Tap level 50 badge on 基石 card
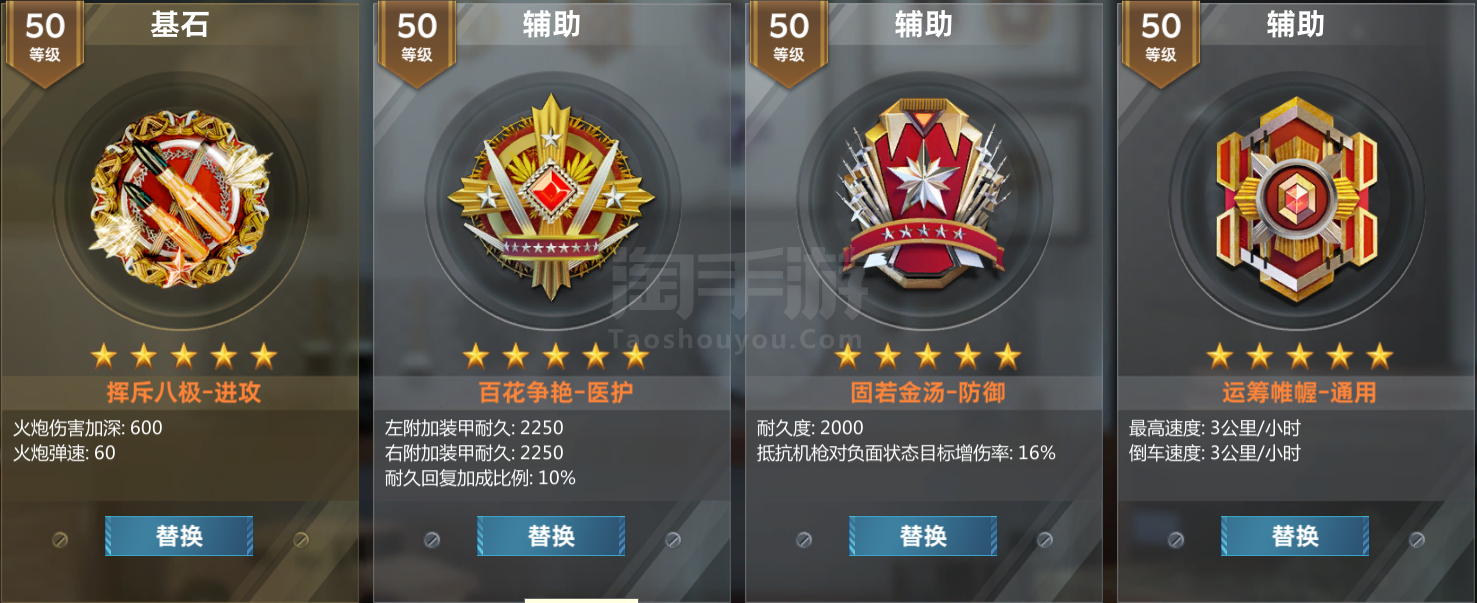1477x603 pixels. (x=45, y=37)
